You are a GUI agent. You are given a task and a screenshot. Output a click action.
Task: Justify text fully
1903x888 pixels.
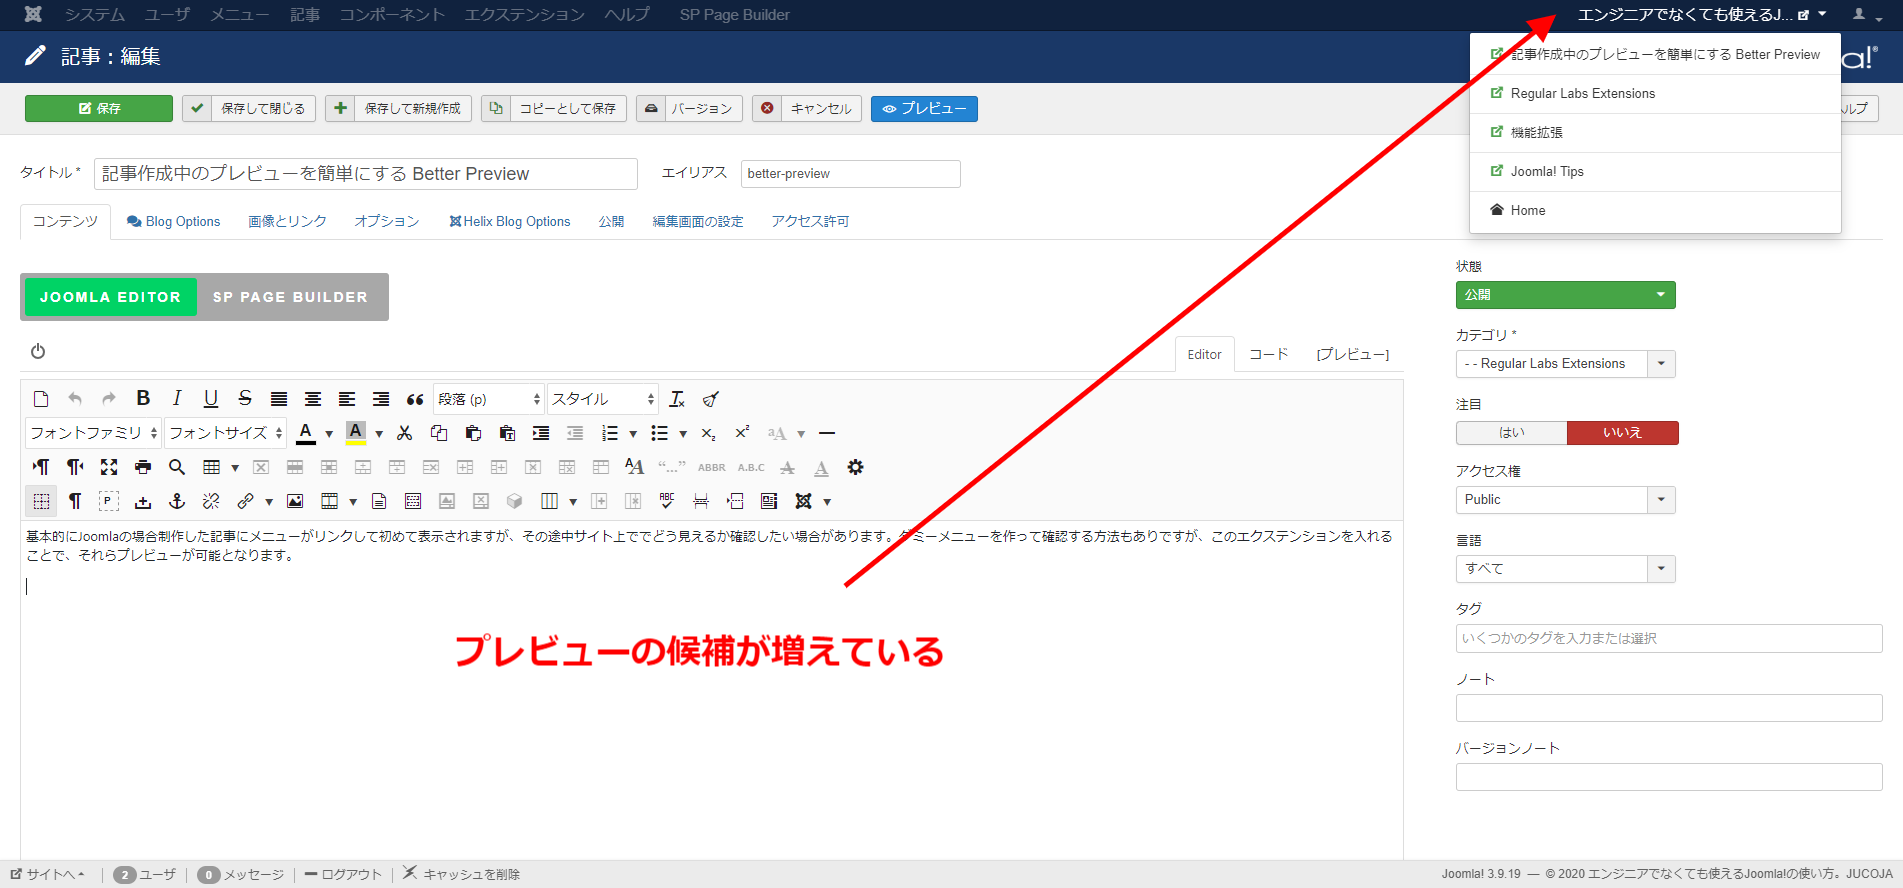279,399
